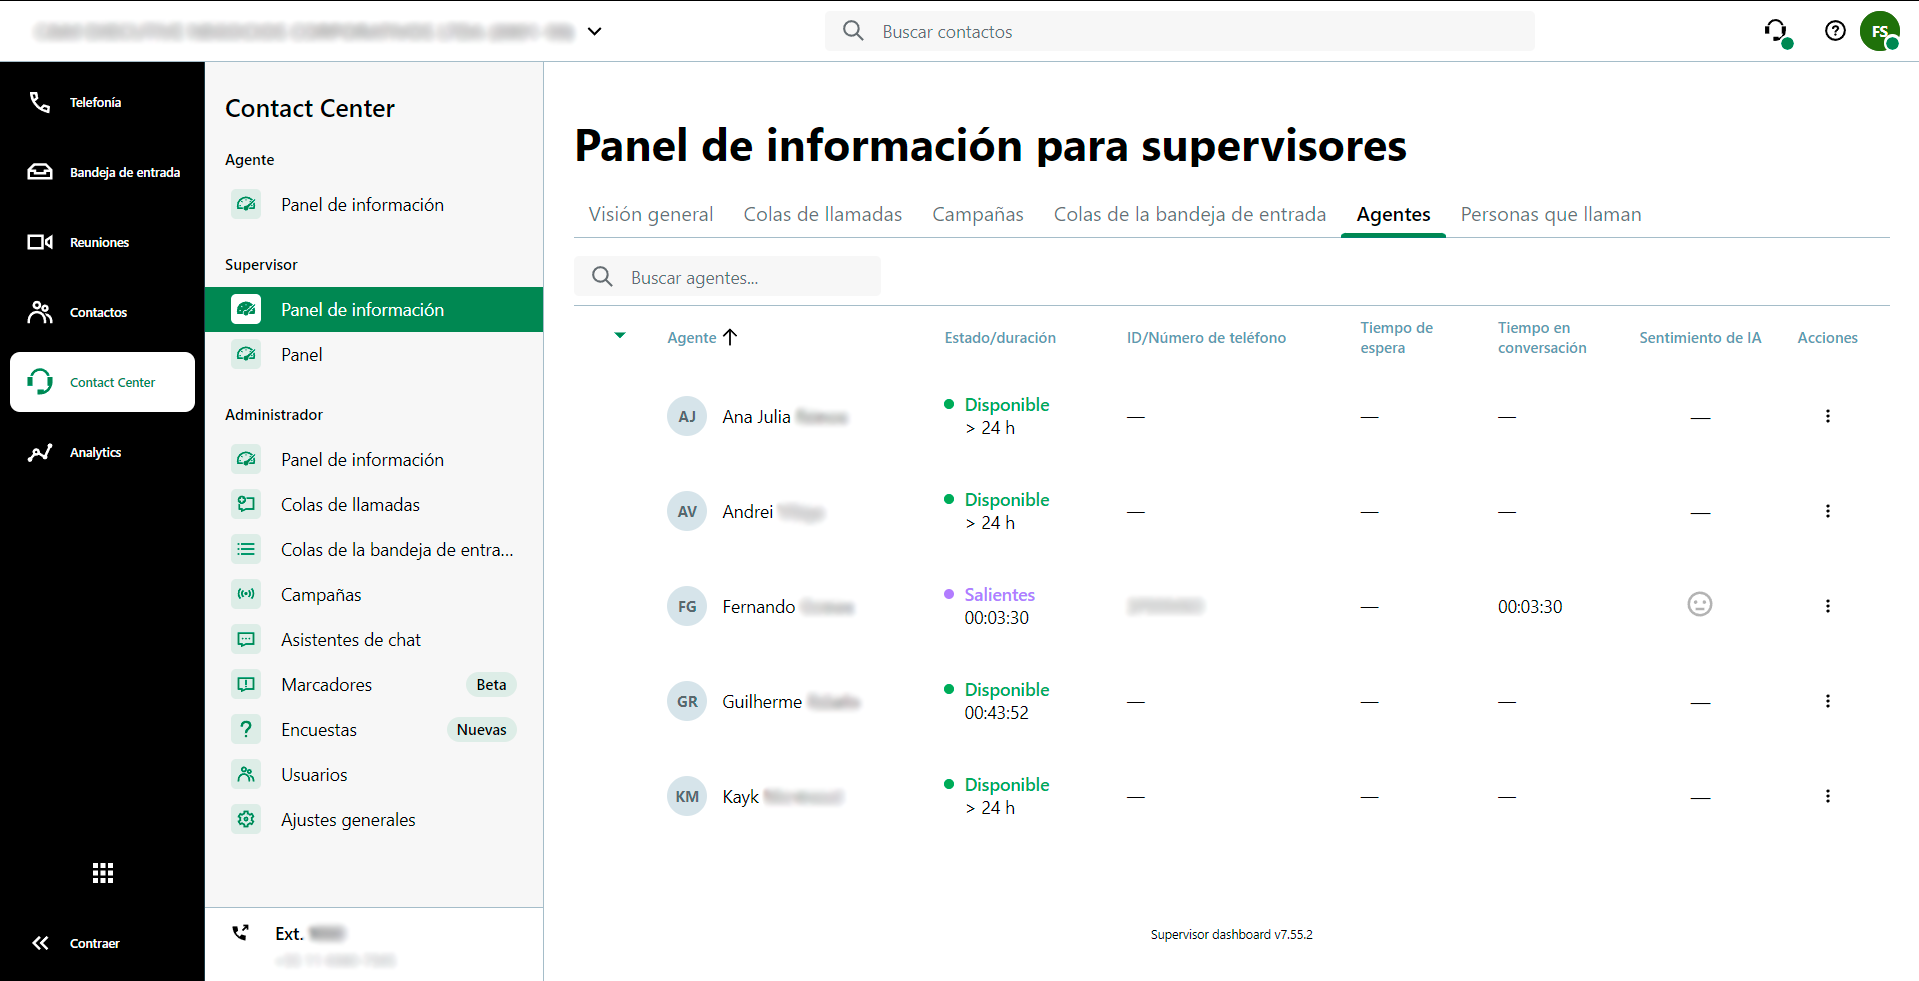Screen dimensions: 1919x981
Task: Open the actions menu for Guilherme
Action: click(1828, 701)
